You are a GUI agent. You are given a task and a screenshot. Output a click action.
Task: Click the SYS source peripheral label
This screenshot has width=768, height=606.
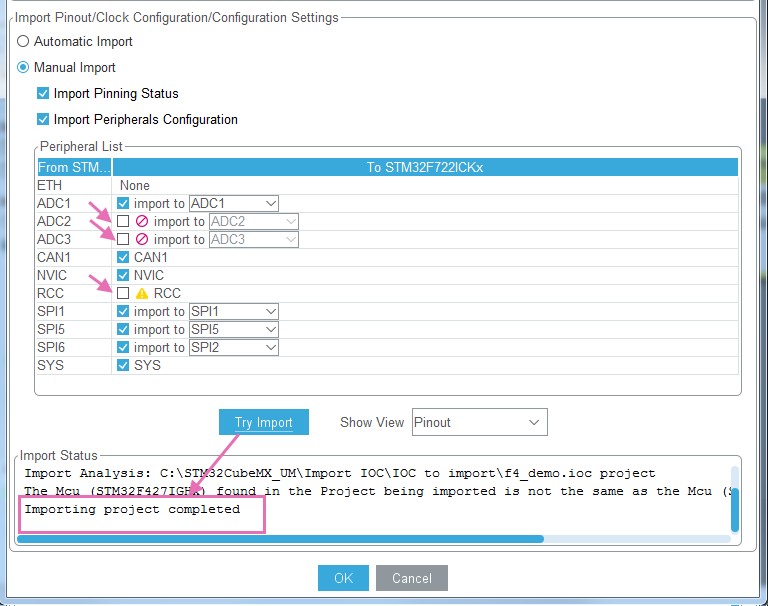pos(50,365)
